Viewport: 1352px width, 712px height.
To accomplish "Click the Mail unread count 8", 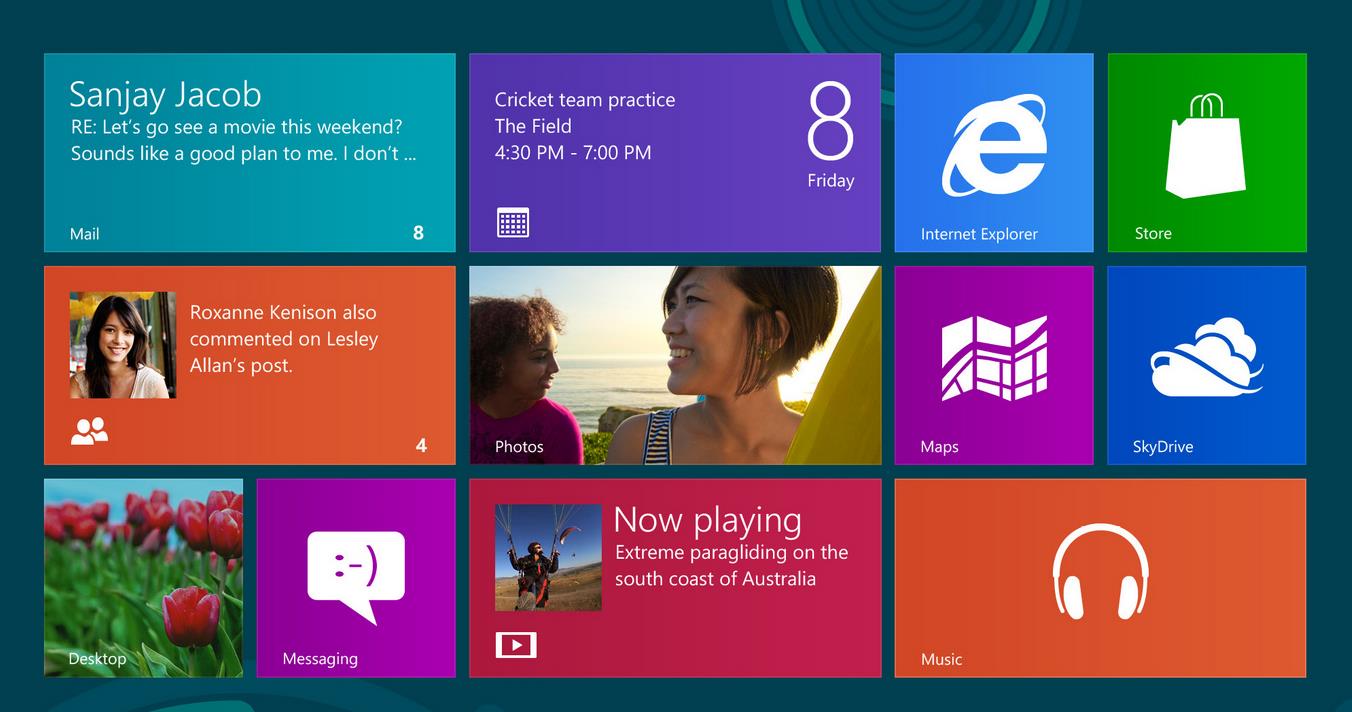I will (418, 233).
